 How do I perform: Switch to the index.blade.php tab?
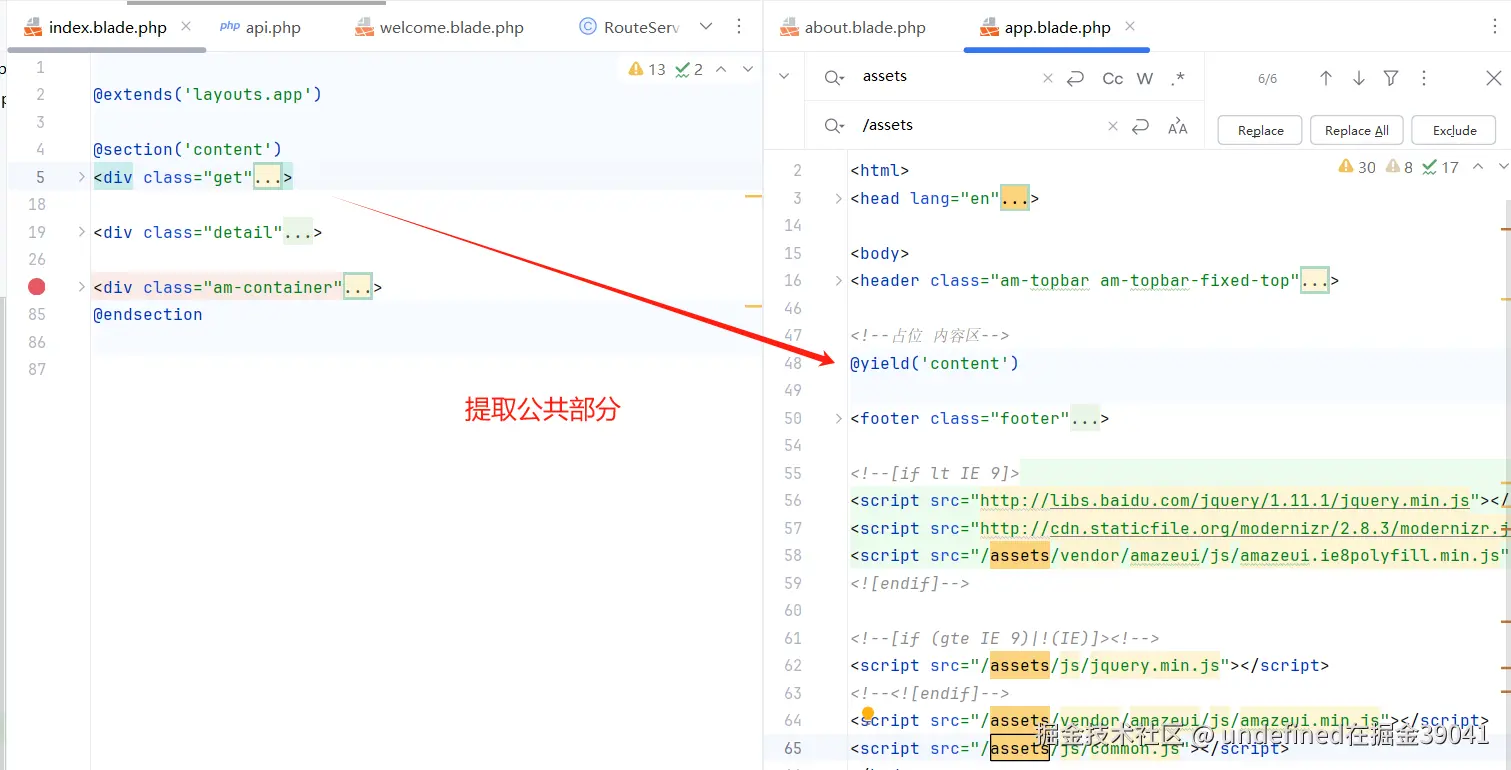108,27
